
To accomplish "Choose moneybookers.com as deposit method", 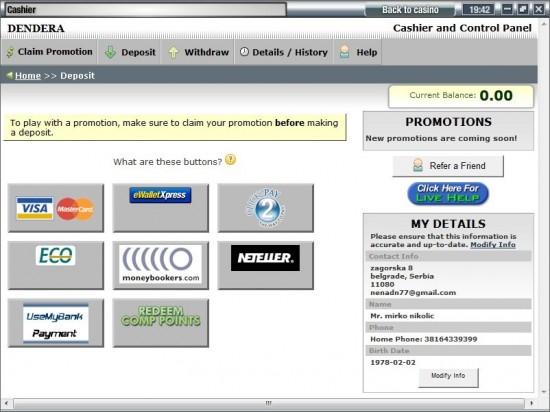I will (161, 265).
